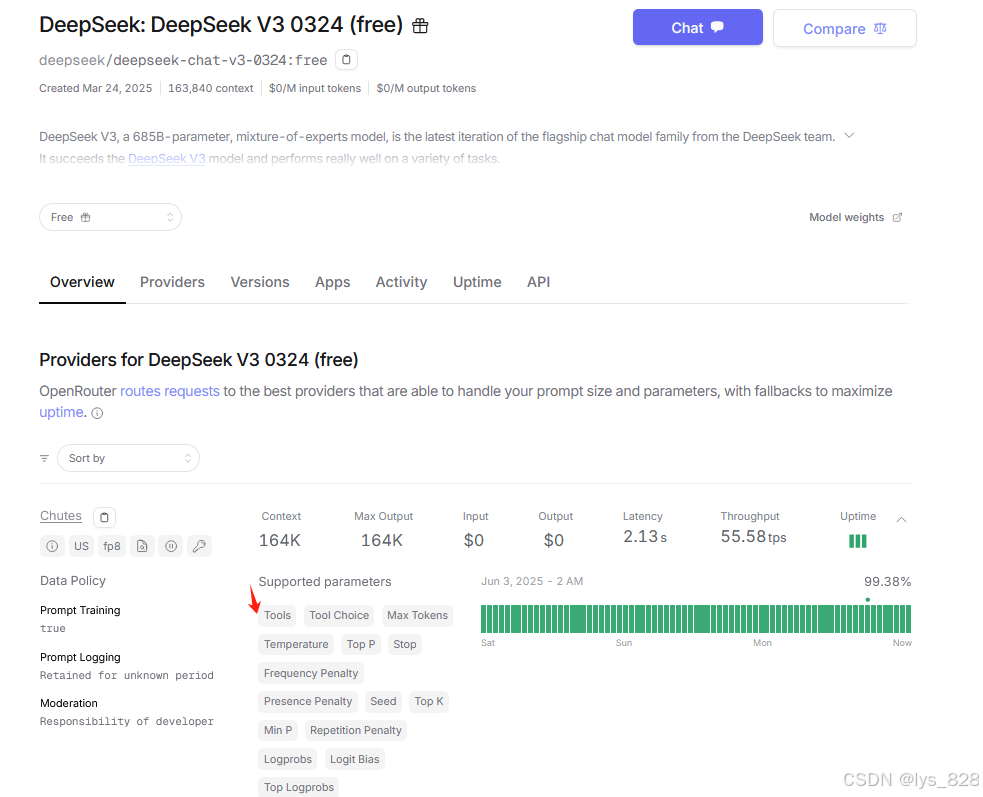Click the external link icon next to Model weights
Screen dimensions: 983x797
tap(897, 217)
